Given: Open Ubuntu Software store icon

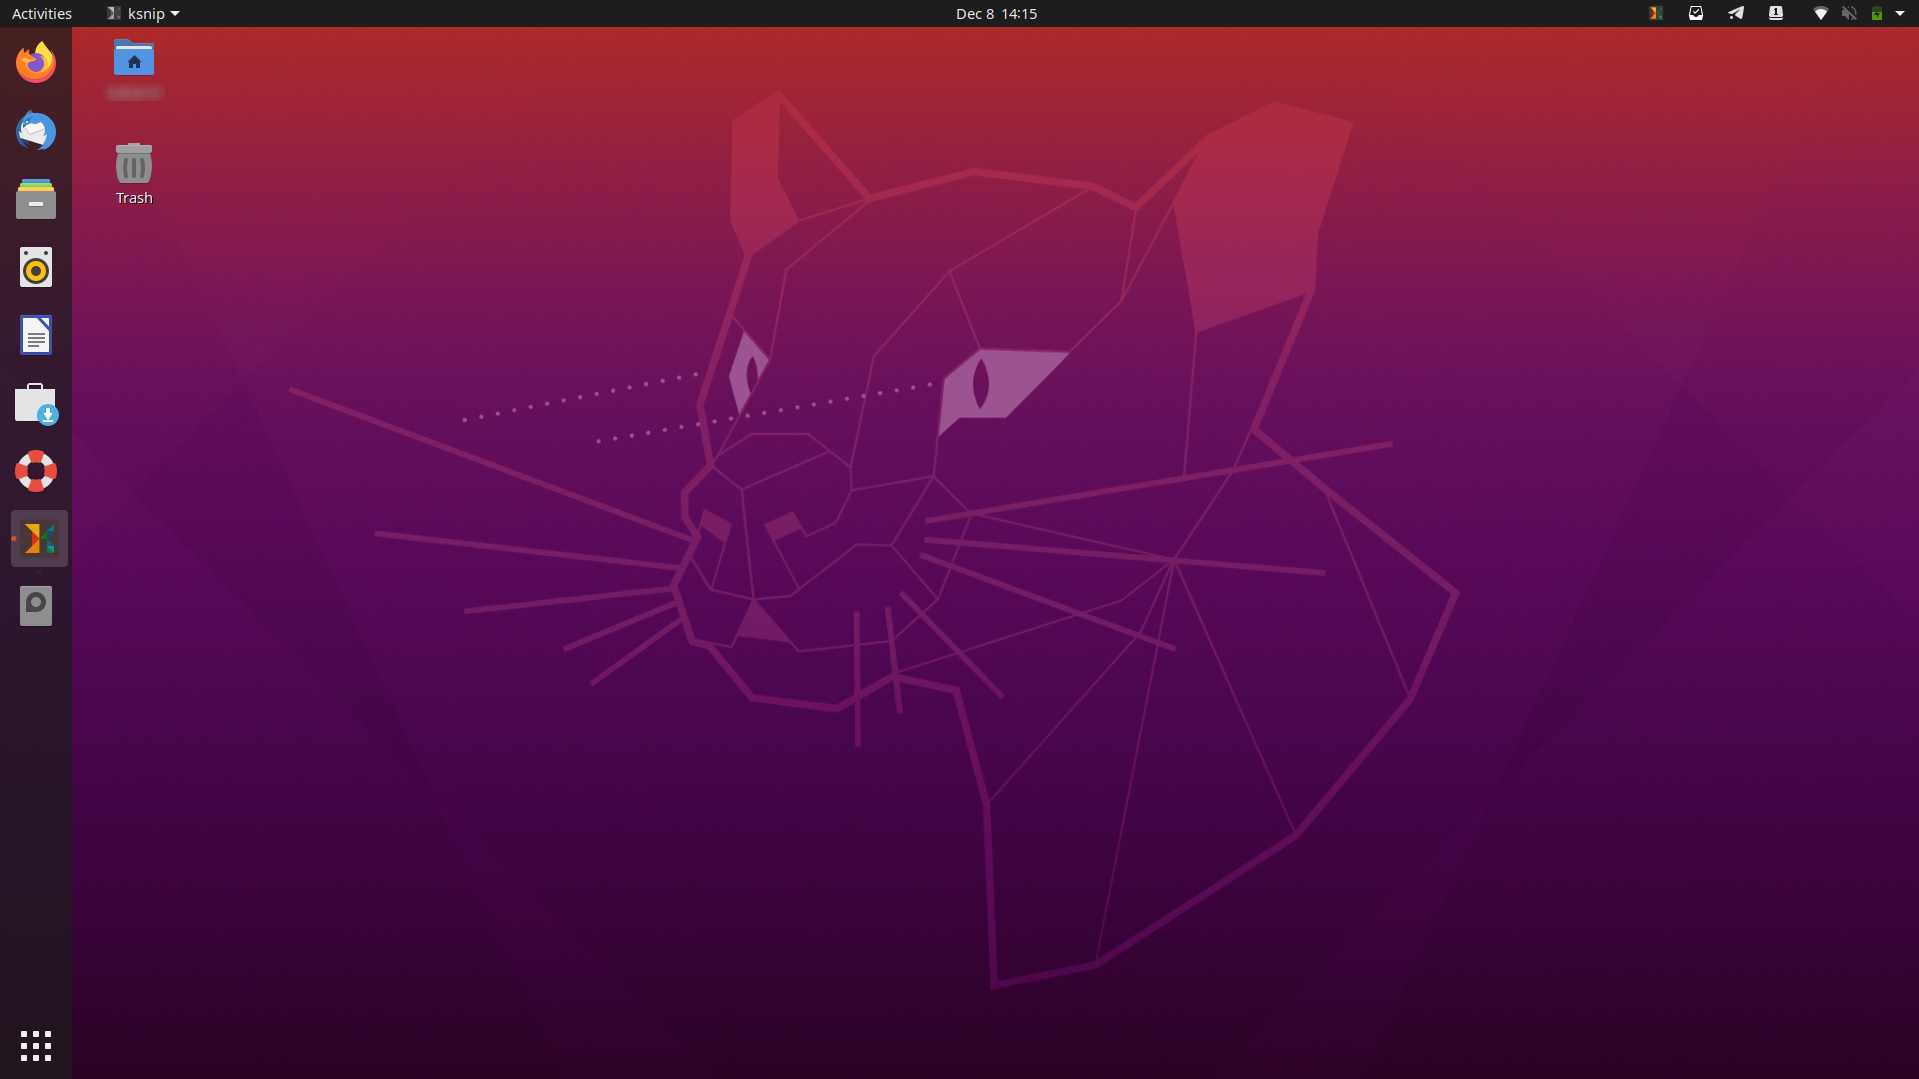Looking at the screenshot, I should point(36,403).
